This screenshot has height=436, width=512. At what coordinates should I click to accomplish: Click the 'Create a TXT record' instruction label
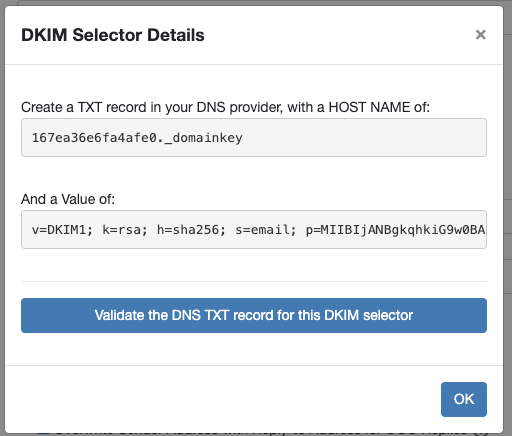coord(225,107)
